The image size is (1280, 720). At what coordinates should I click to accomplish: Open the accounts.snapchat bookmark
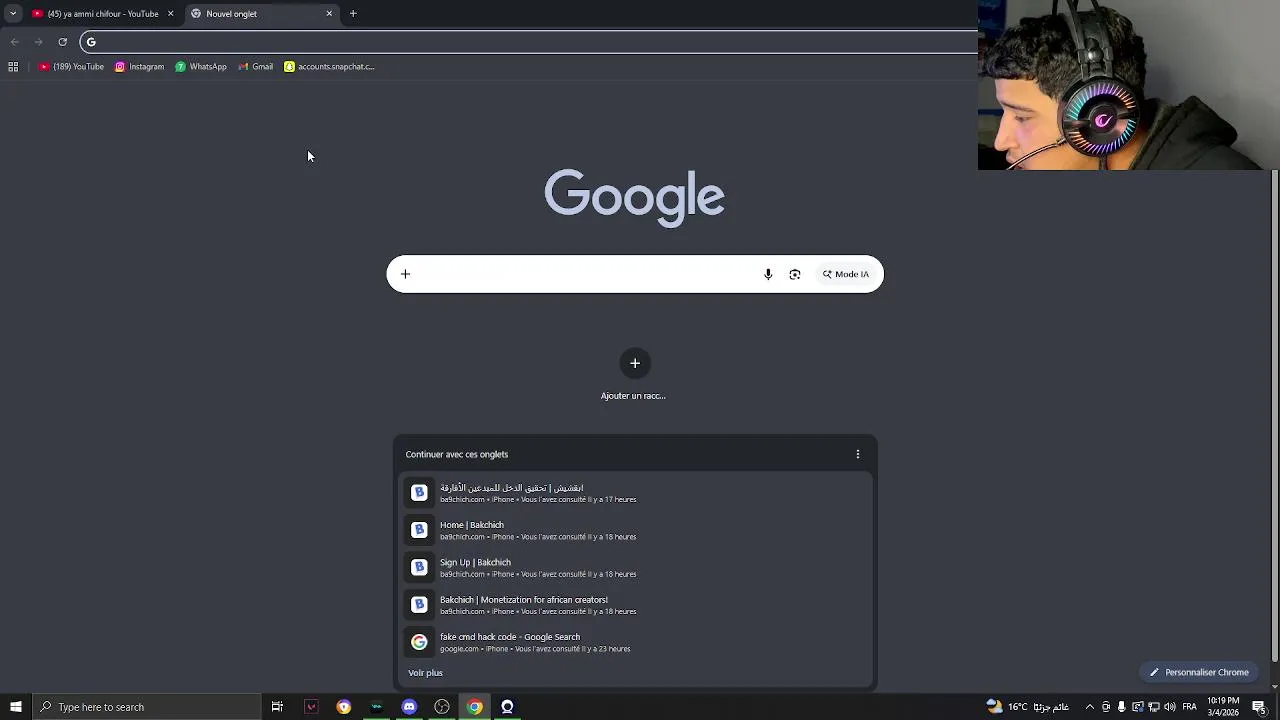pos(329,67)
